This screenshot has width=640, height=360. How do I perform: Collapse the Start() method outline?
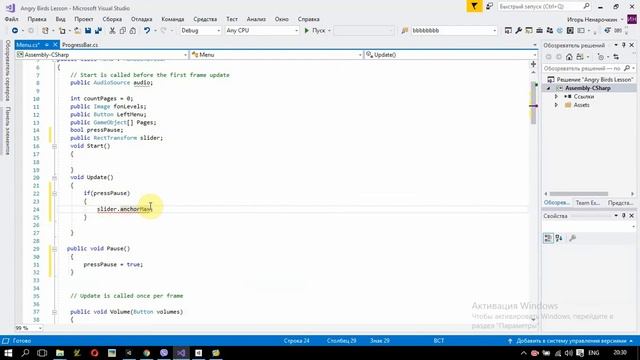point(54,146)
